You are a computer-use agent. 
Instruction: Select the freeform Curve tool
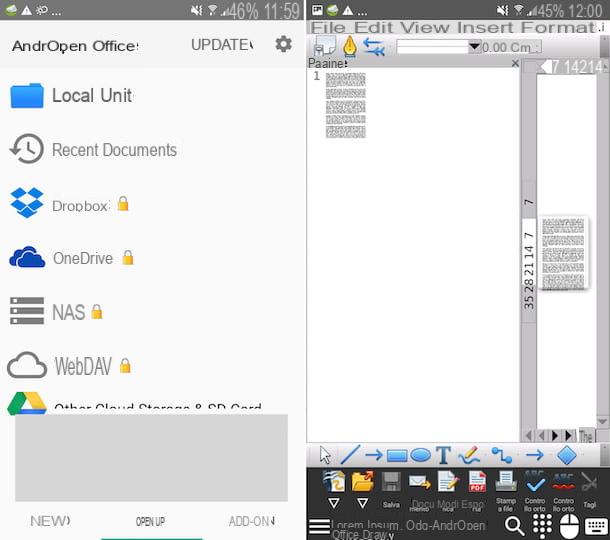click(469, 455)
